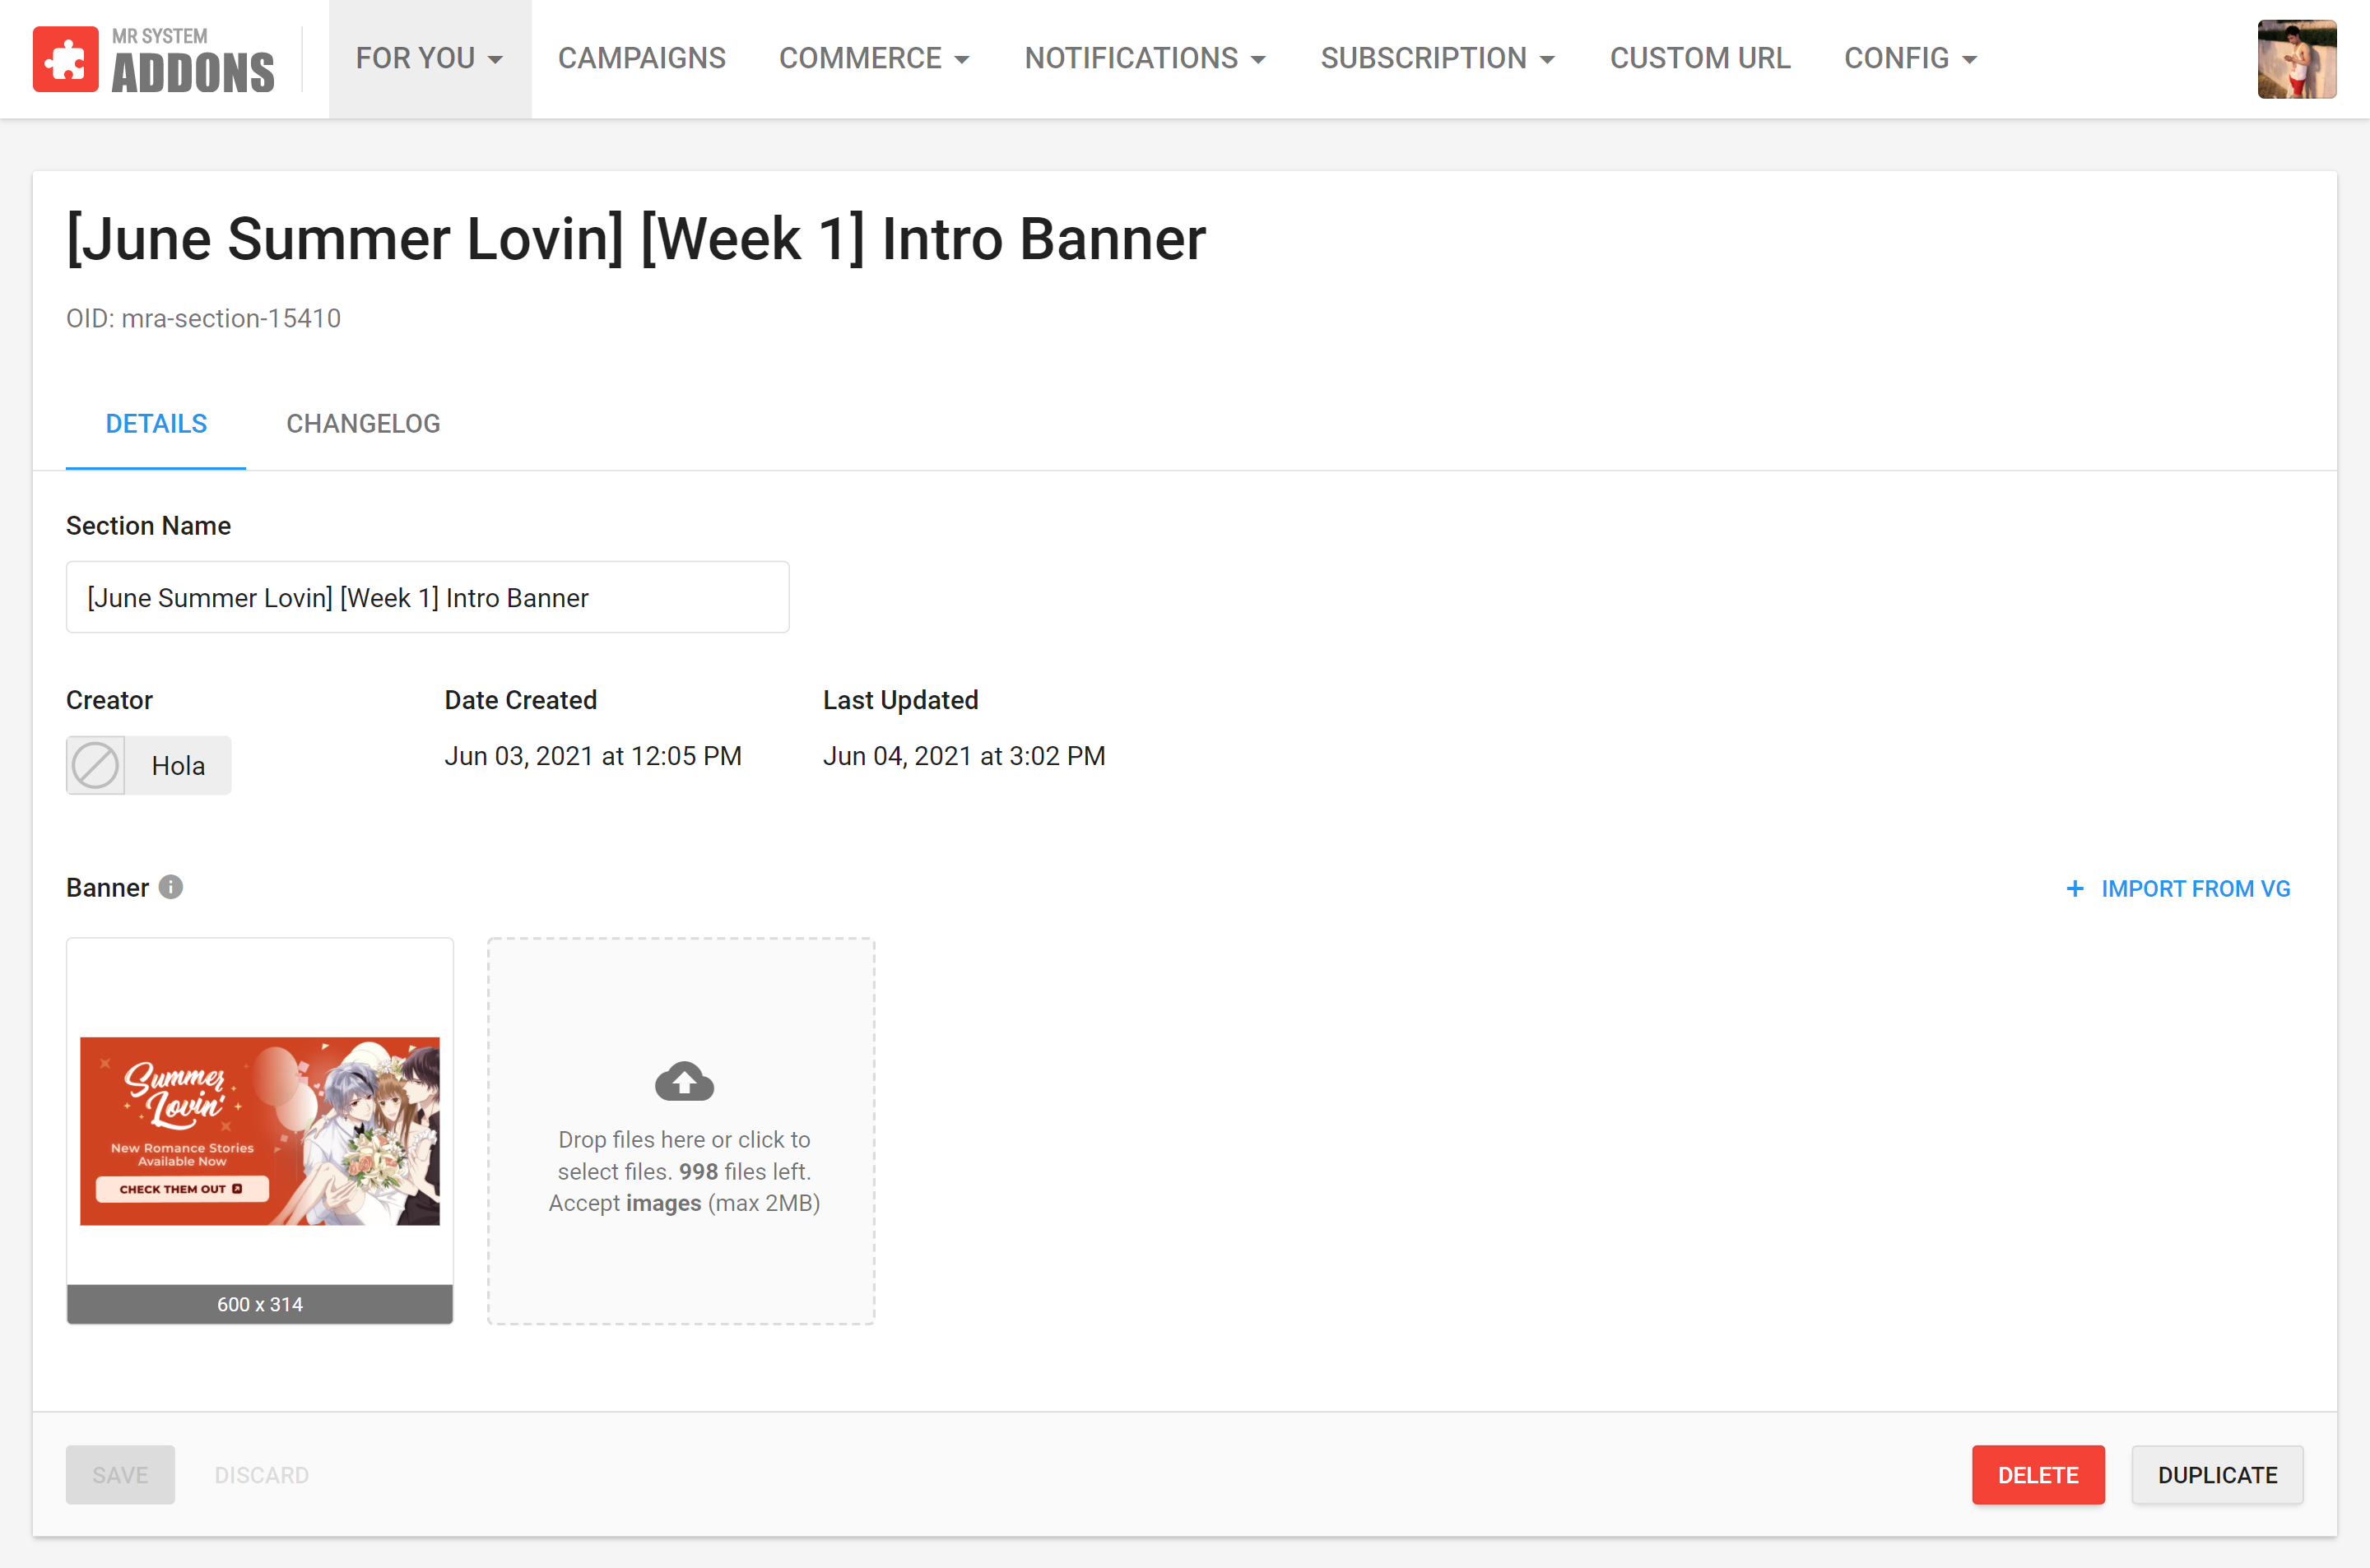Click the DUPLICATE button
This screenshot has width=2370, height=1568.
pyautogui.click(x=2216, y=1474)
